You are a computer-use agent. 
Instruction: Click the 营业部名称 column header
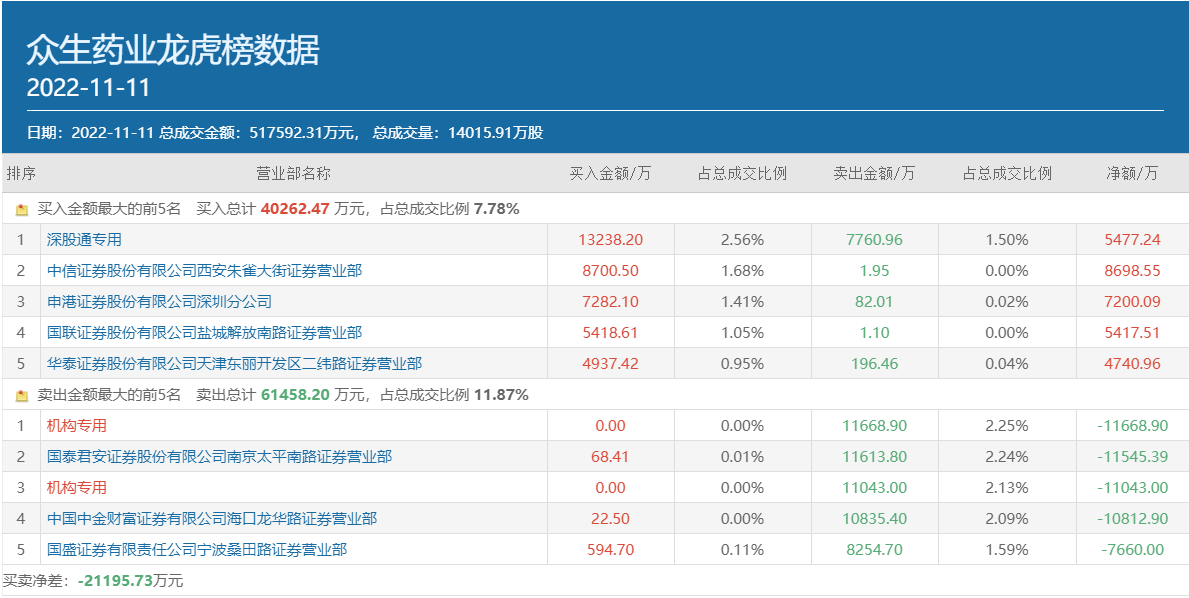(x=293, y=173)
